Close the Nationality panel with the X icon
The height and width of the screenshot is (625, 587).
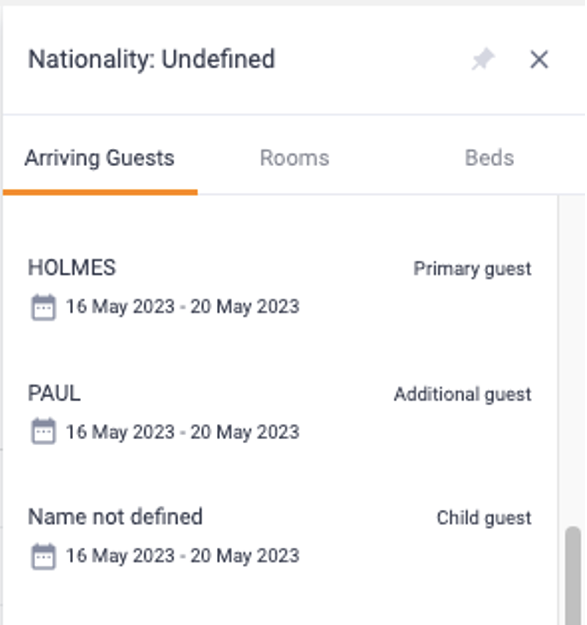(x=539, y=60)
